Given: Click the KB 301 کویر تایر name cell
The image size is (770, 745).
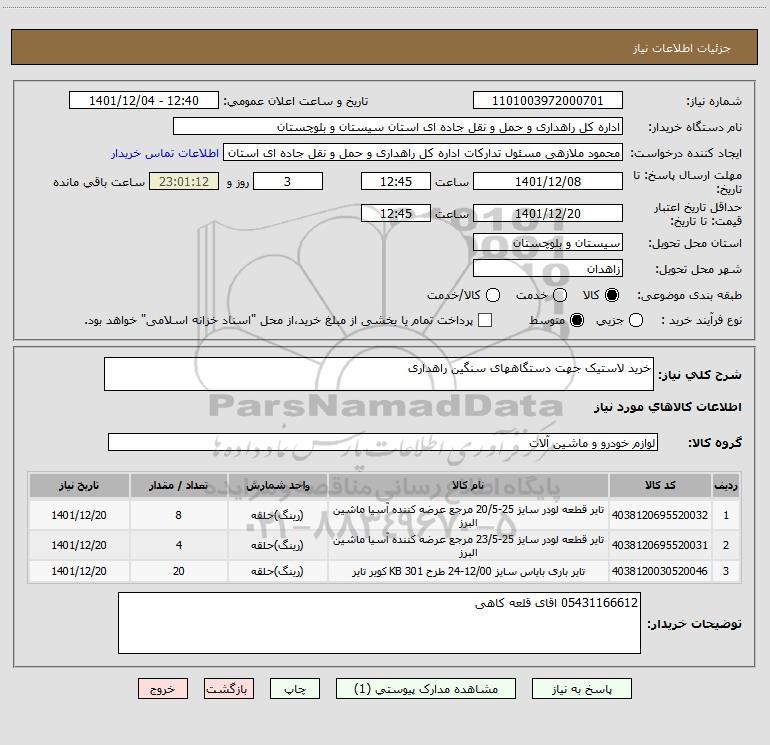Looking at the screenshot, I should [468, 571].
